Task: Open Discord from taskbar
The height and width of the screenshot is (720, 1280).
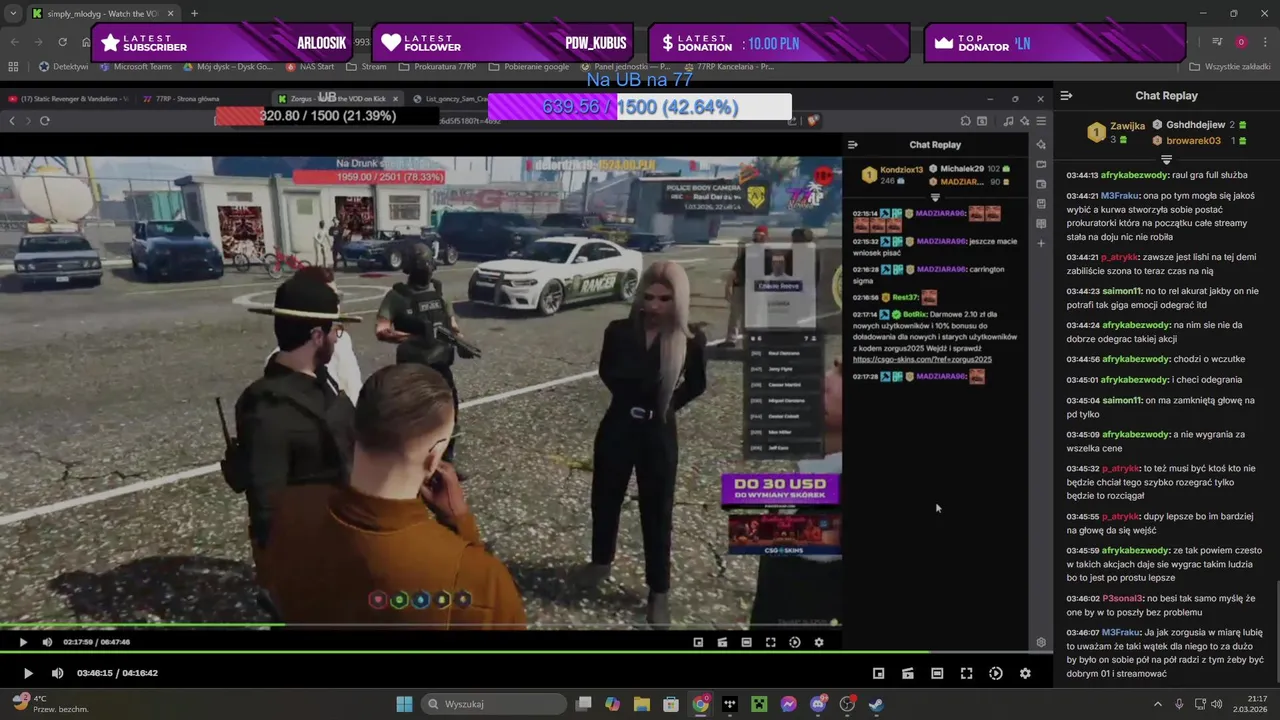Action: pyautogui.click(x=818, y=704)
